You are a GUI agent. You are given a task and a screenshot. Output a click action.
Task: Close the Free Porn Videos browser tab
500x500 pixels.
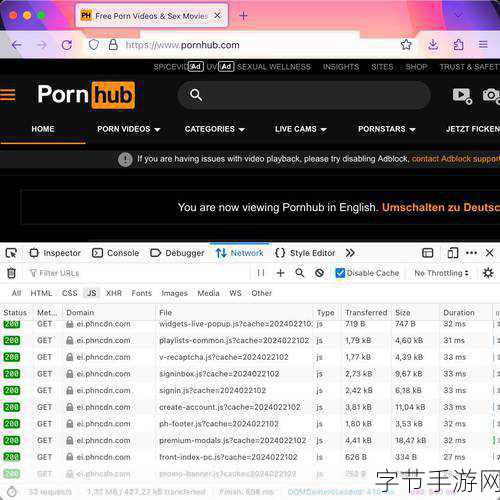point(217,15)
